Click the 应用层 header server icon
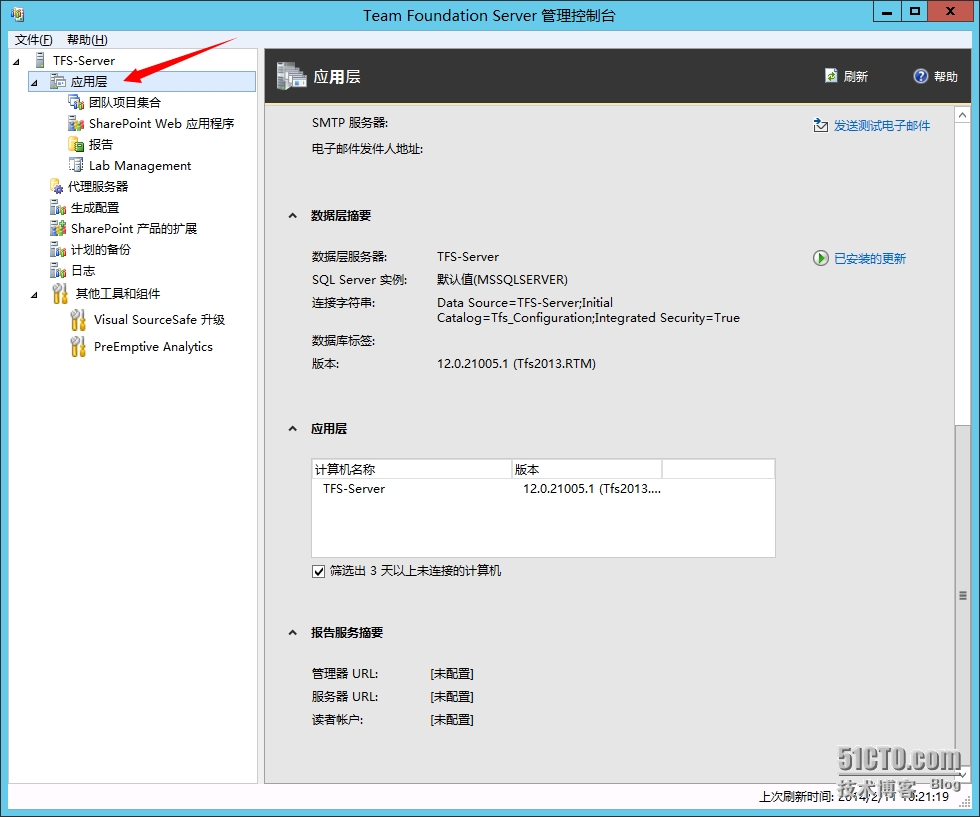The width and height of the screenshot is (980, 817). point(291,76)
